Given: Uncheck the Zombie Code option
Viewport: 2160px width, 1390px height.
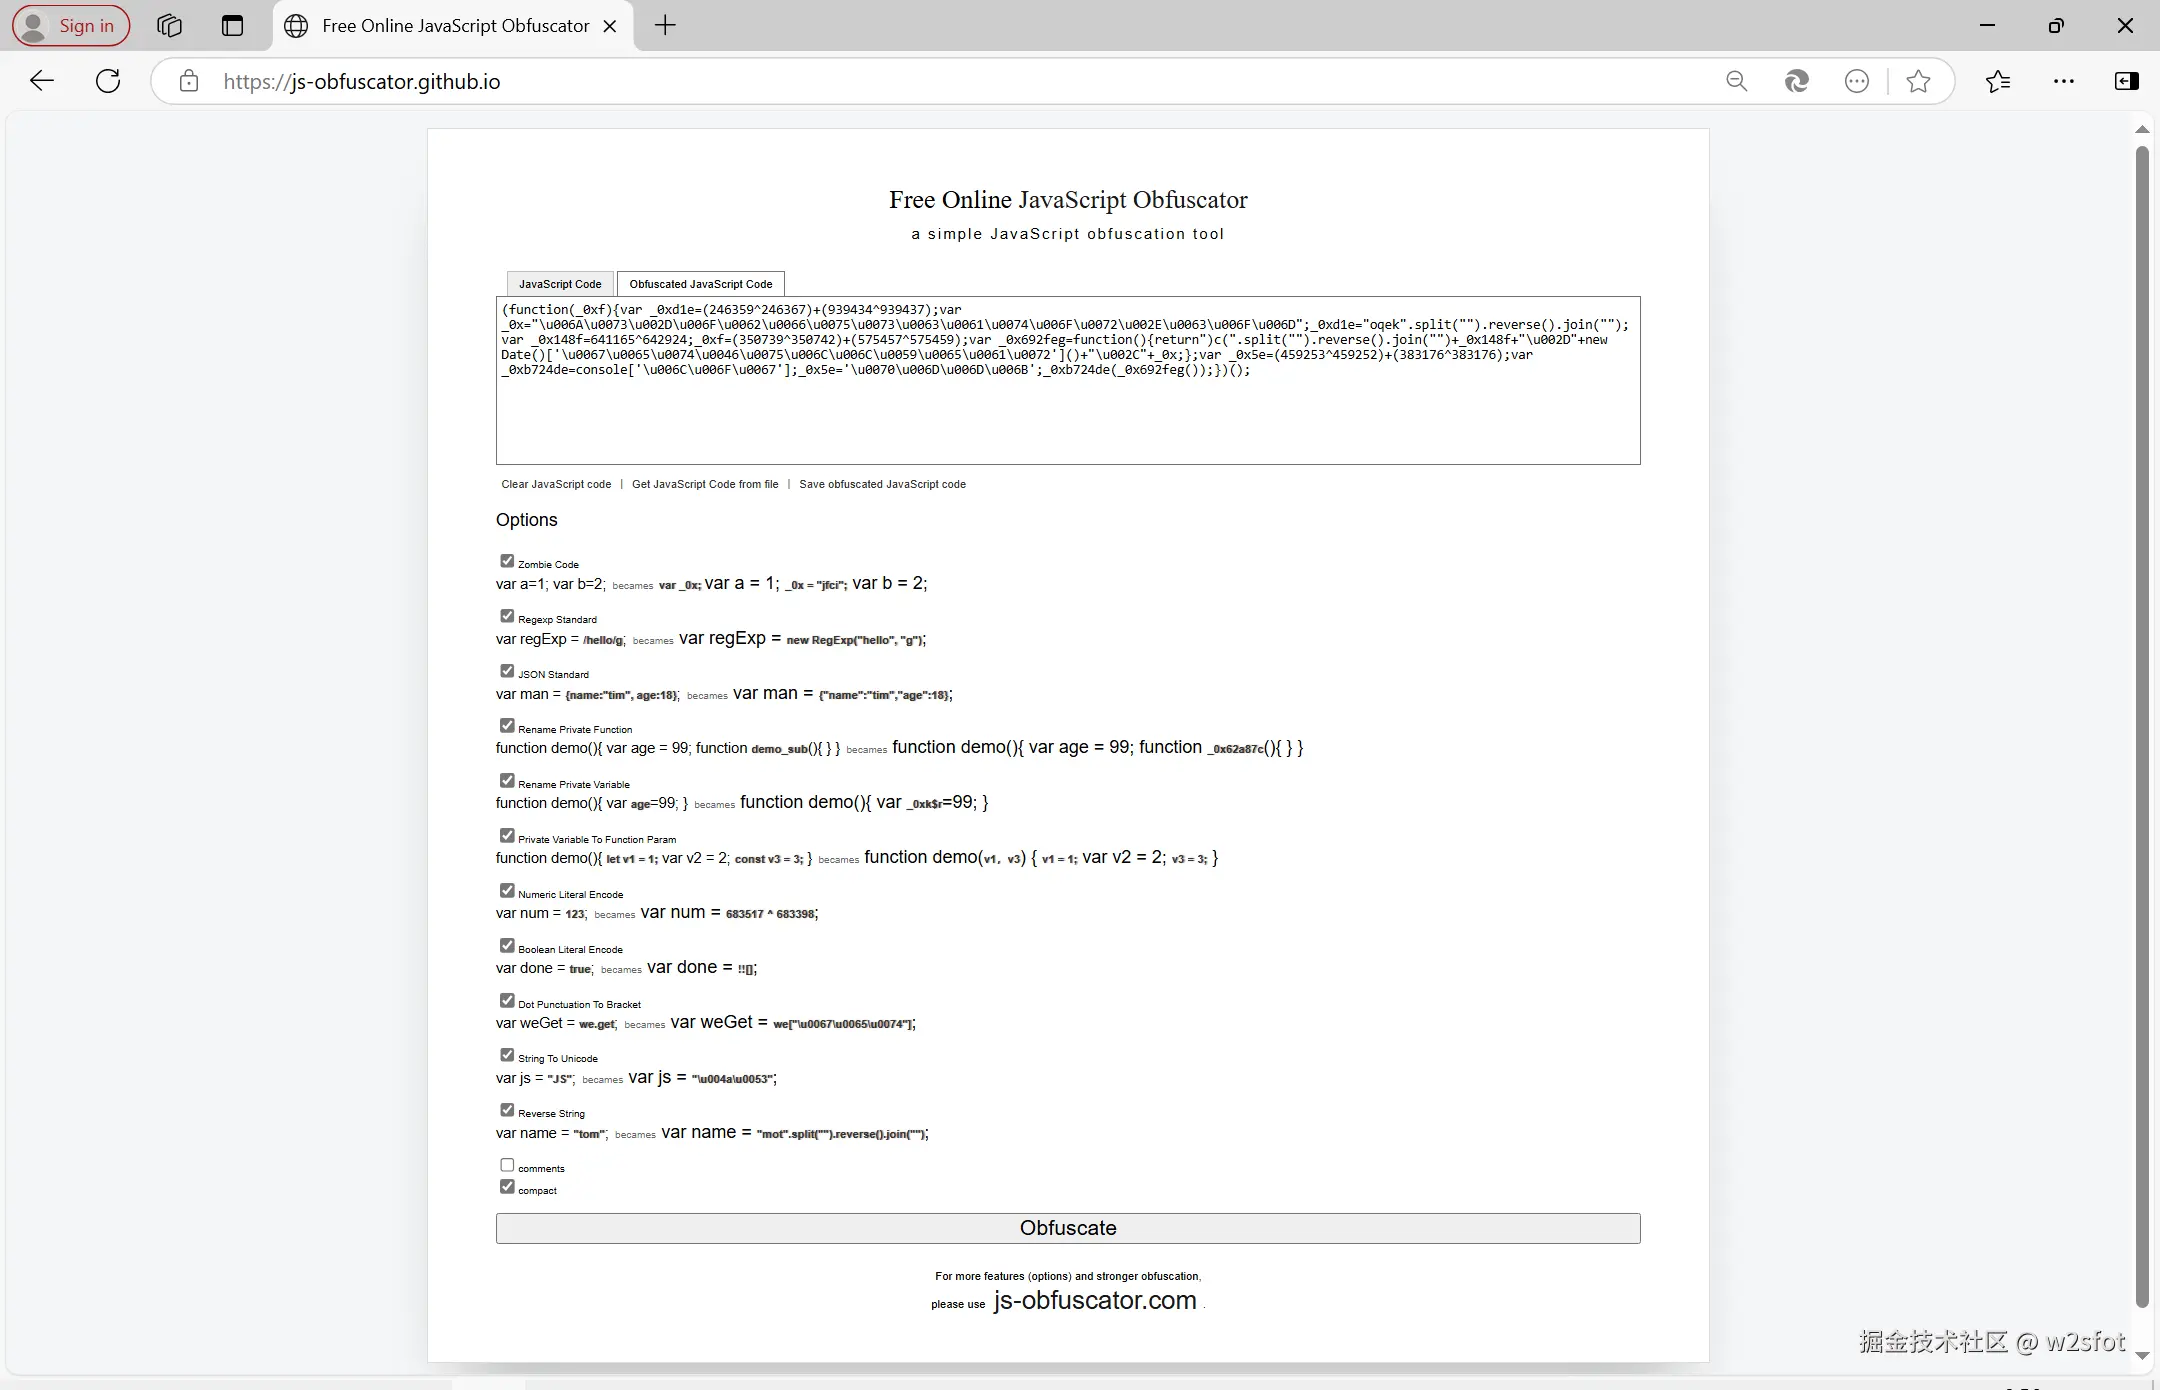Looking at the screenshot, I should (x=507, y=561).
